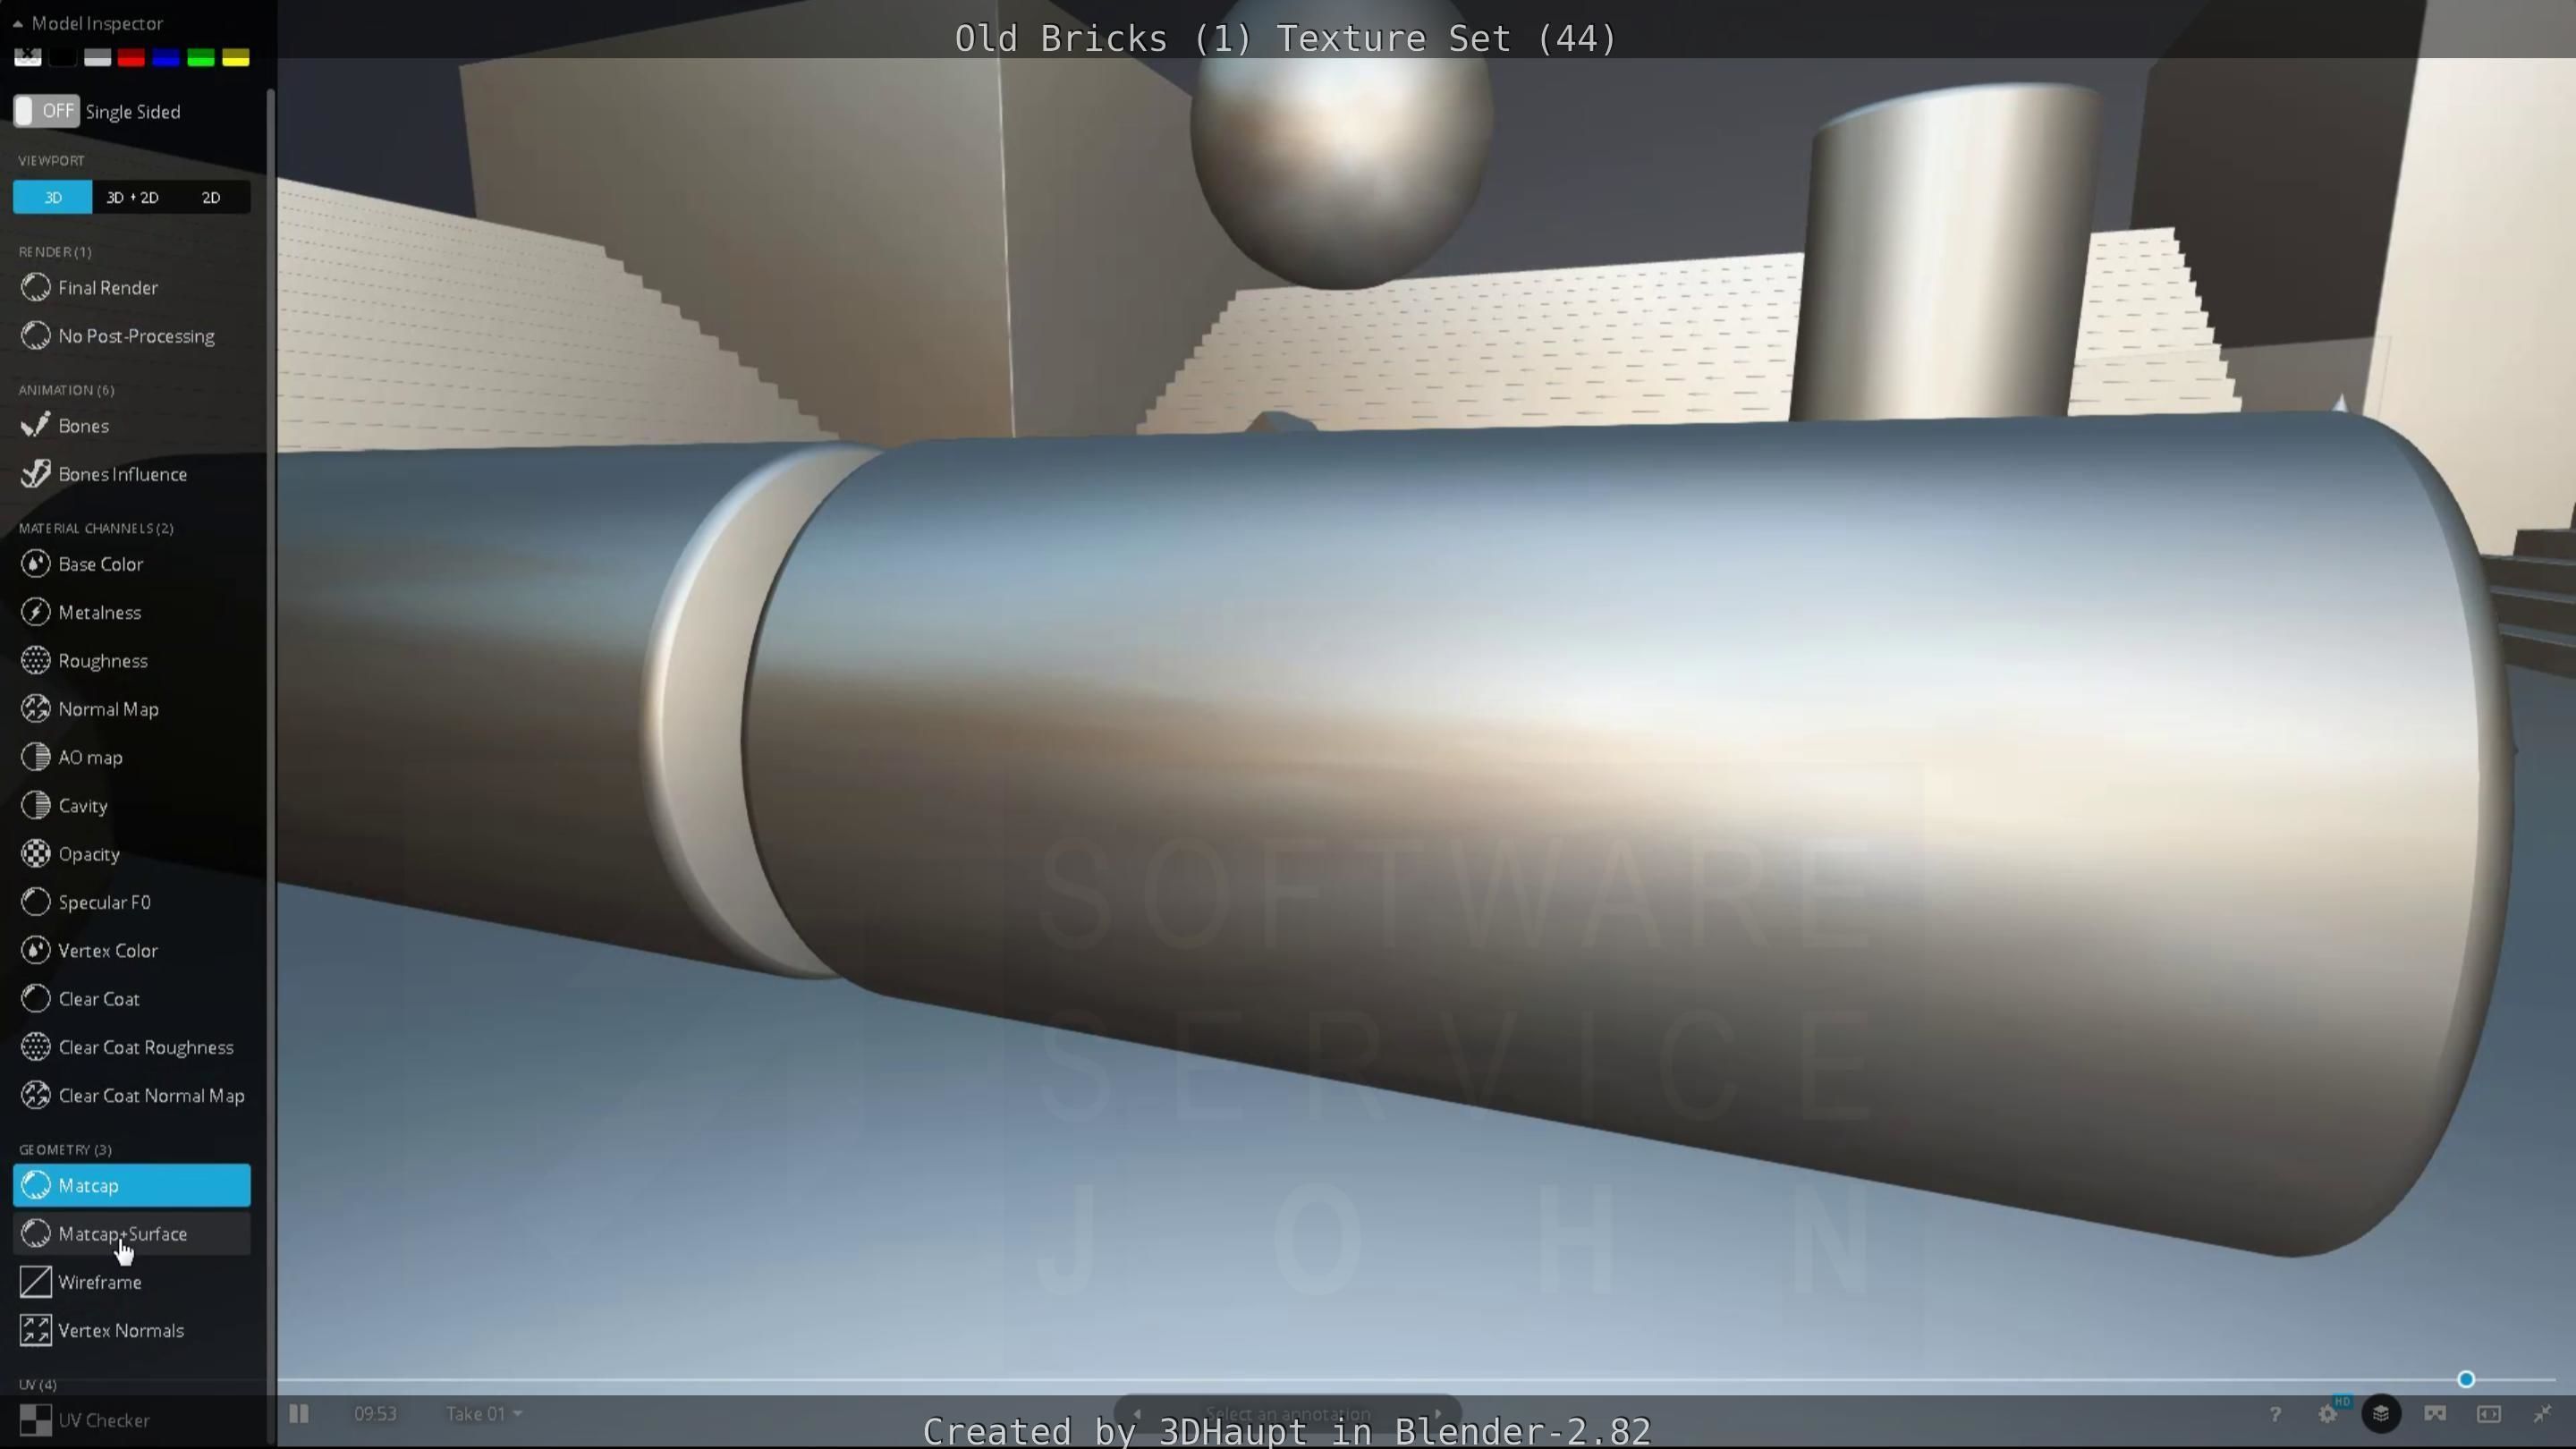
Task: Exit fullscreen with the arrows icon
Action: pos(2542,1413)
